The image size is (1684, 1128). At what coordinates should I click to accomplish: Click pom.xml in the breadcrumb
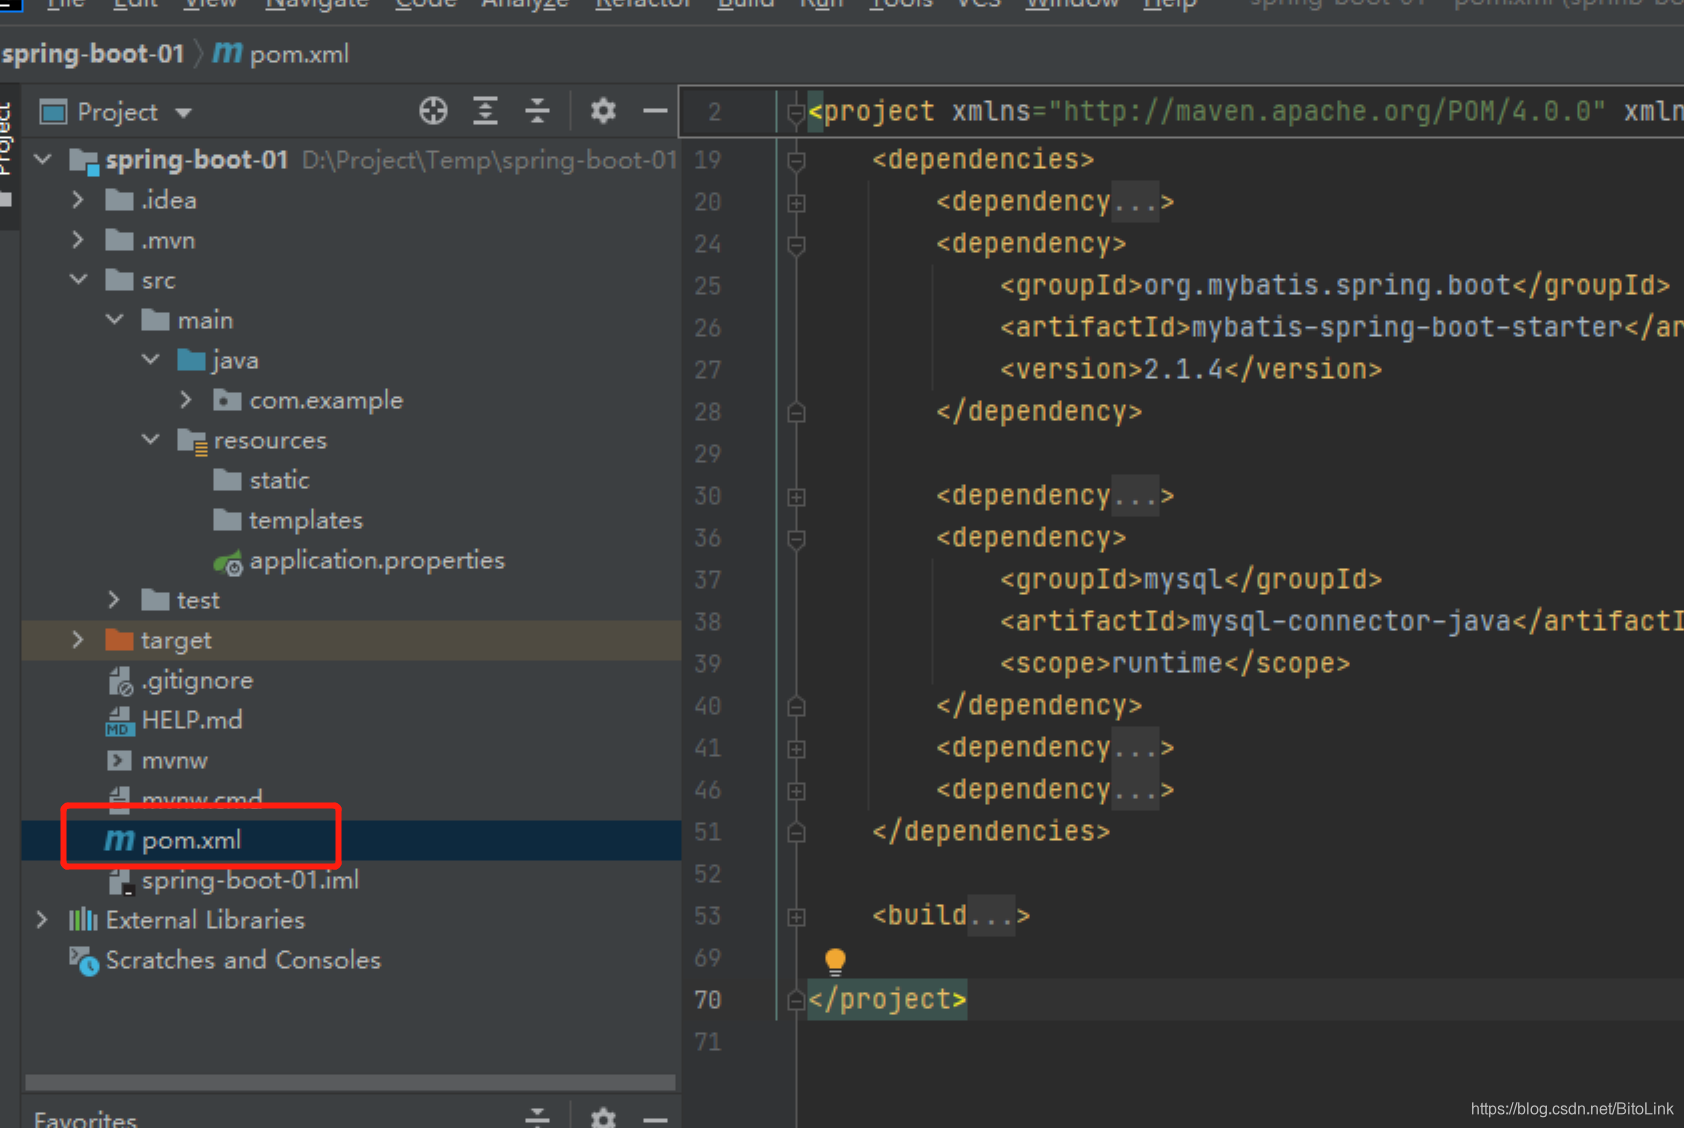tap(299, 54)
